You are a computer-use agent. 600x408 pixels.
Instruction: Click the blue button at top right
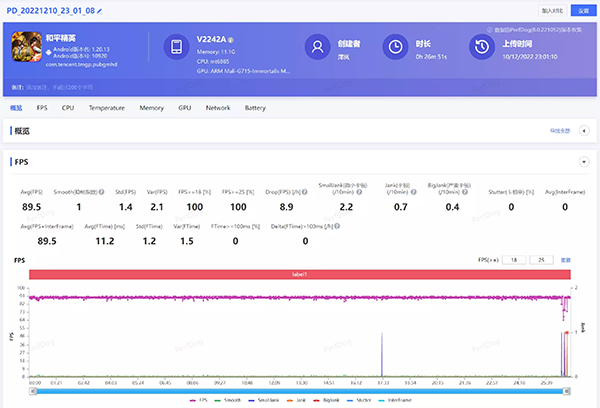coord(583,10)
